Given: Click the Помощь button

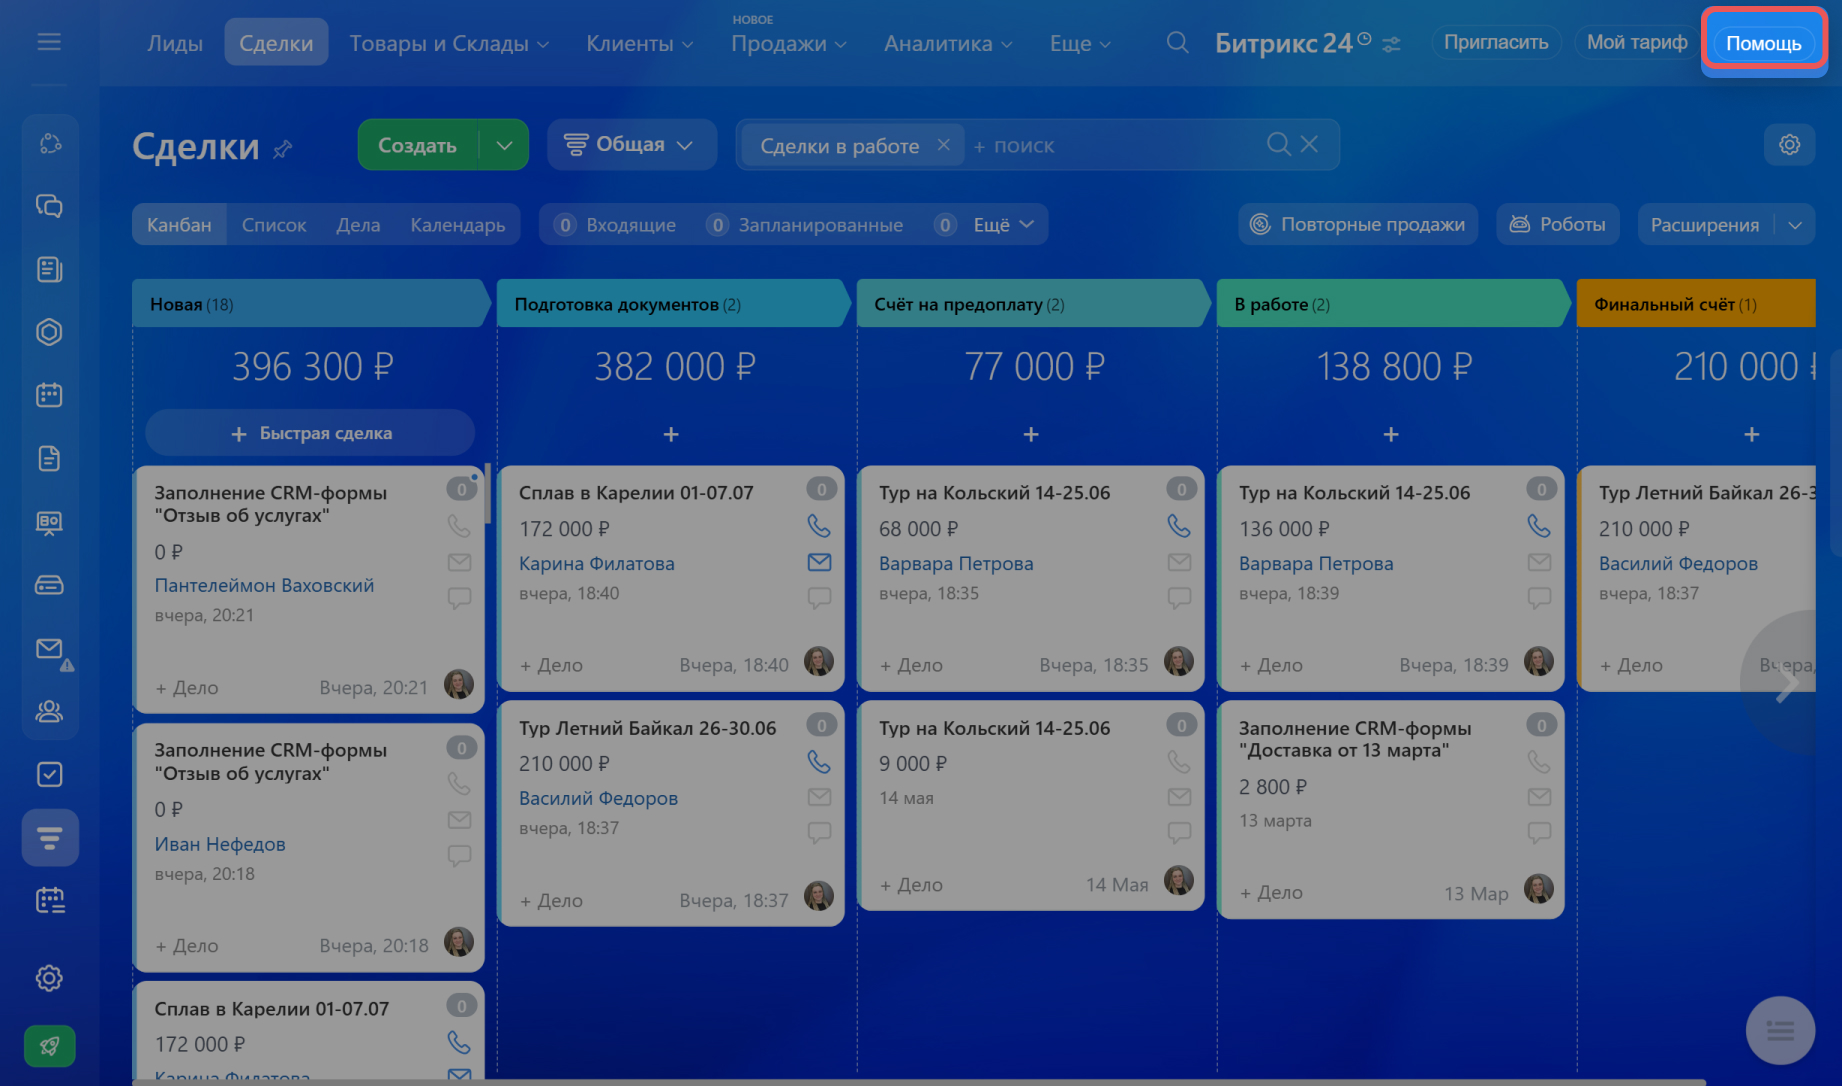Looking at the screenshot, I should (1763, 43).
